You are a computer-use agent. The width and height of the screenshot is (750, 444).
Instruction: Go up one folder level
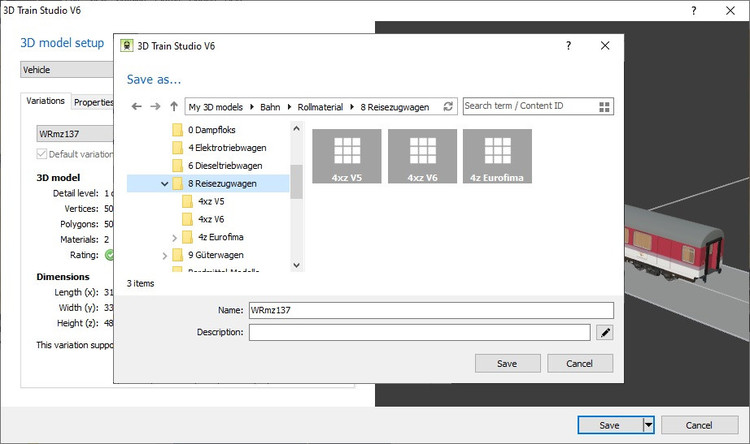coord(173,106)
